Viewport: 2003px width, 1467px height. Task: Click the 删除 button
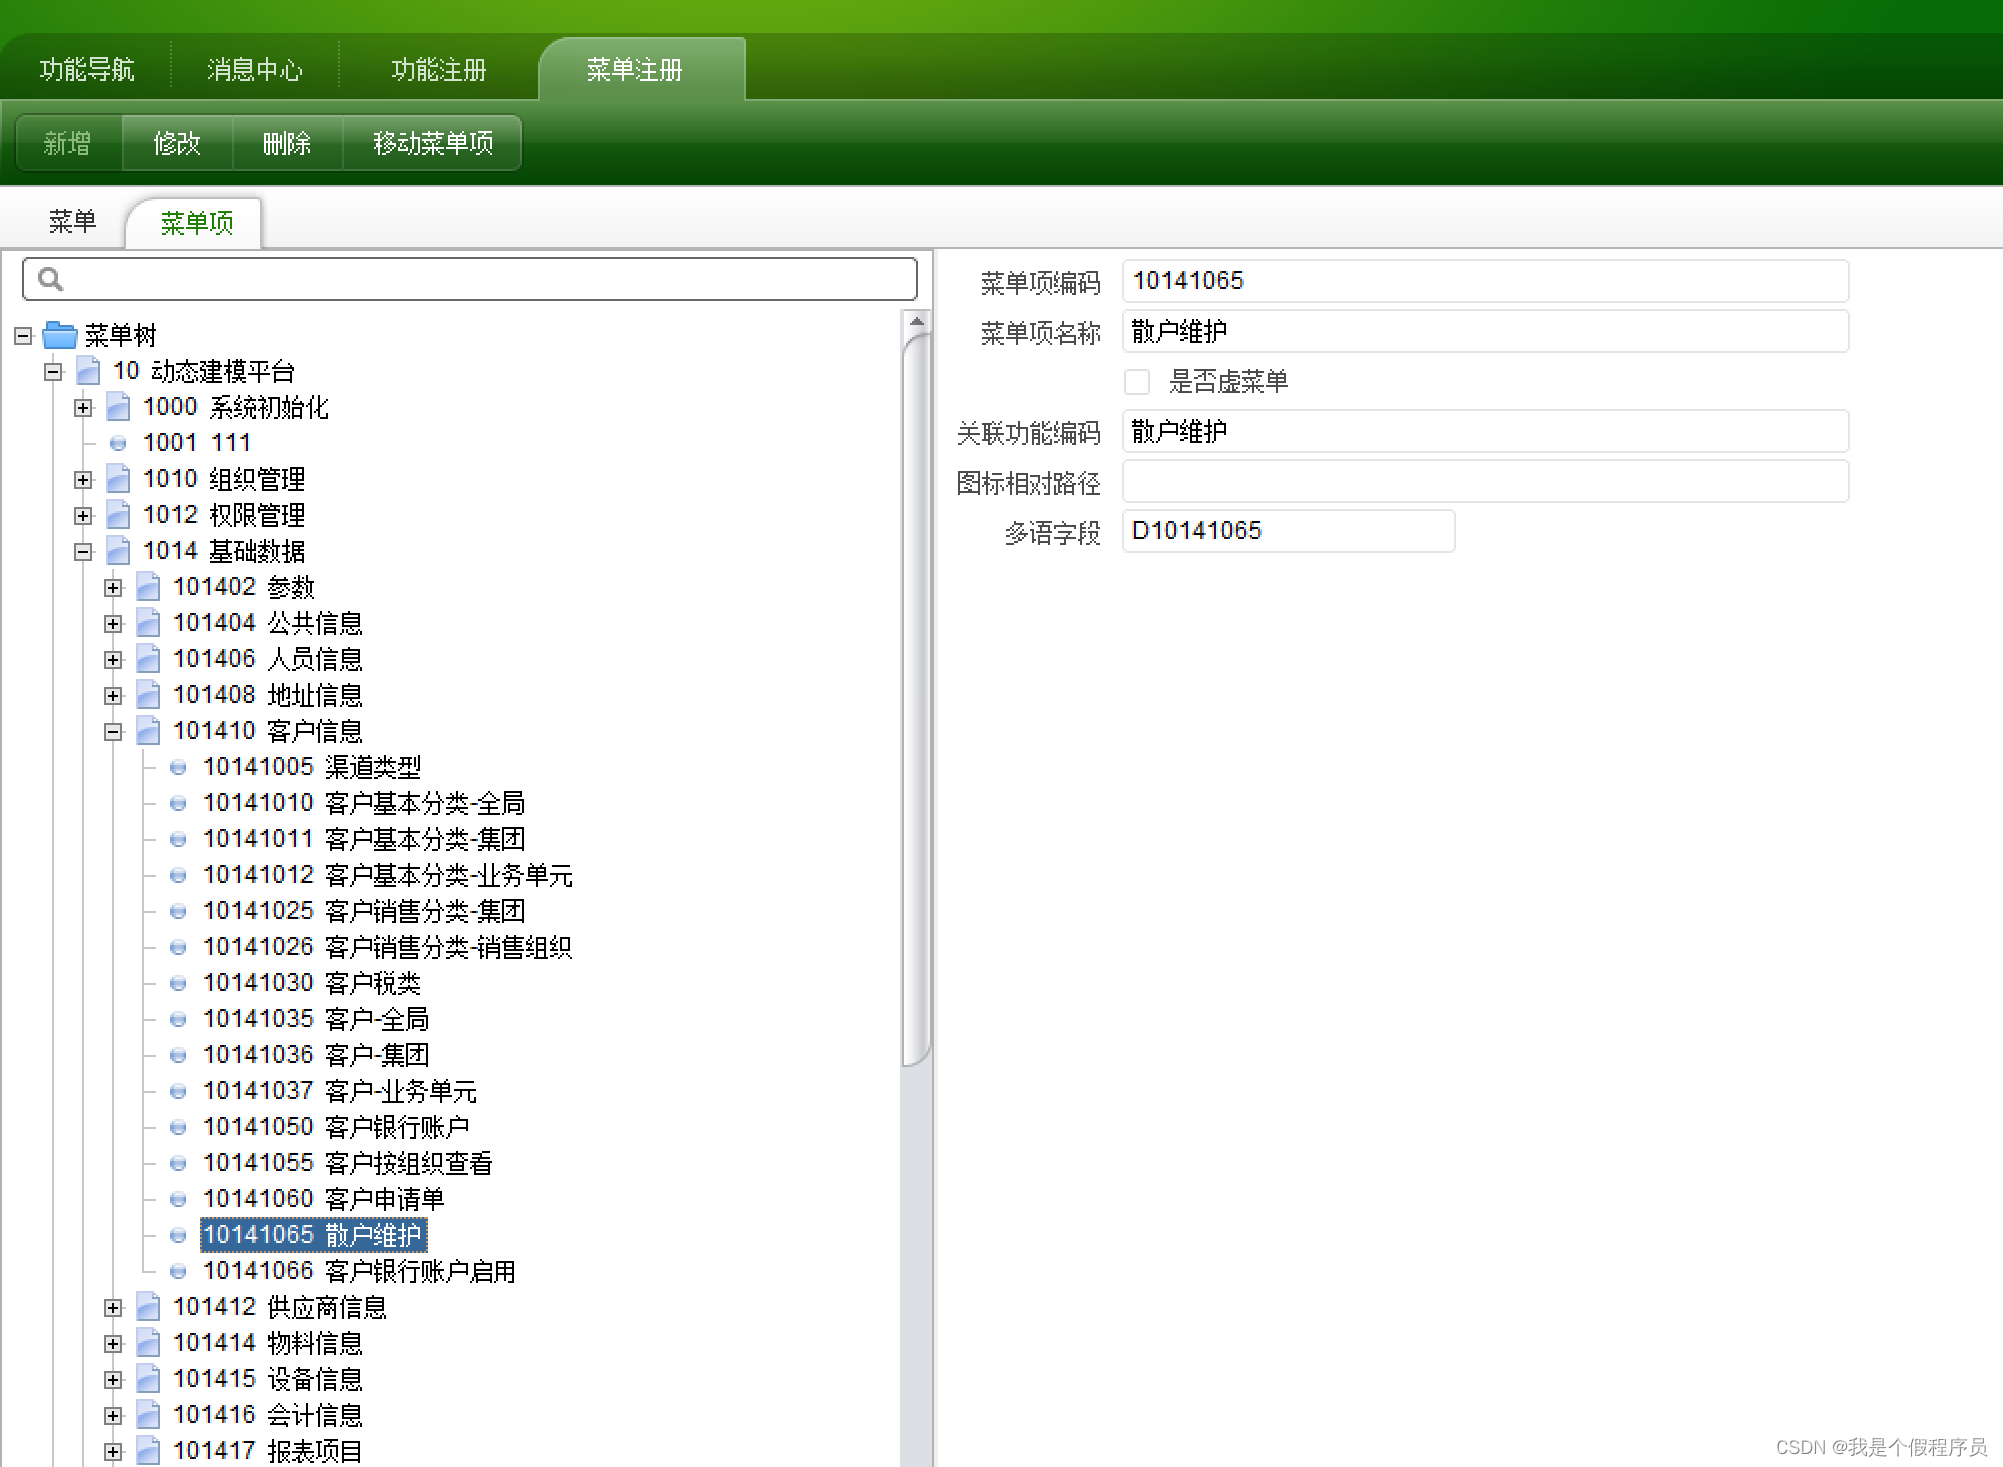287,143
